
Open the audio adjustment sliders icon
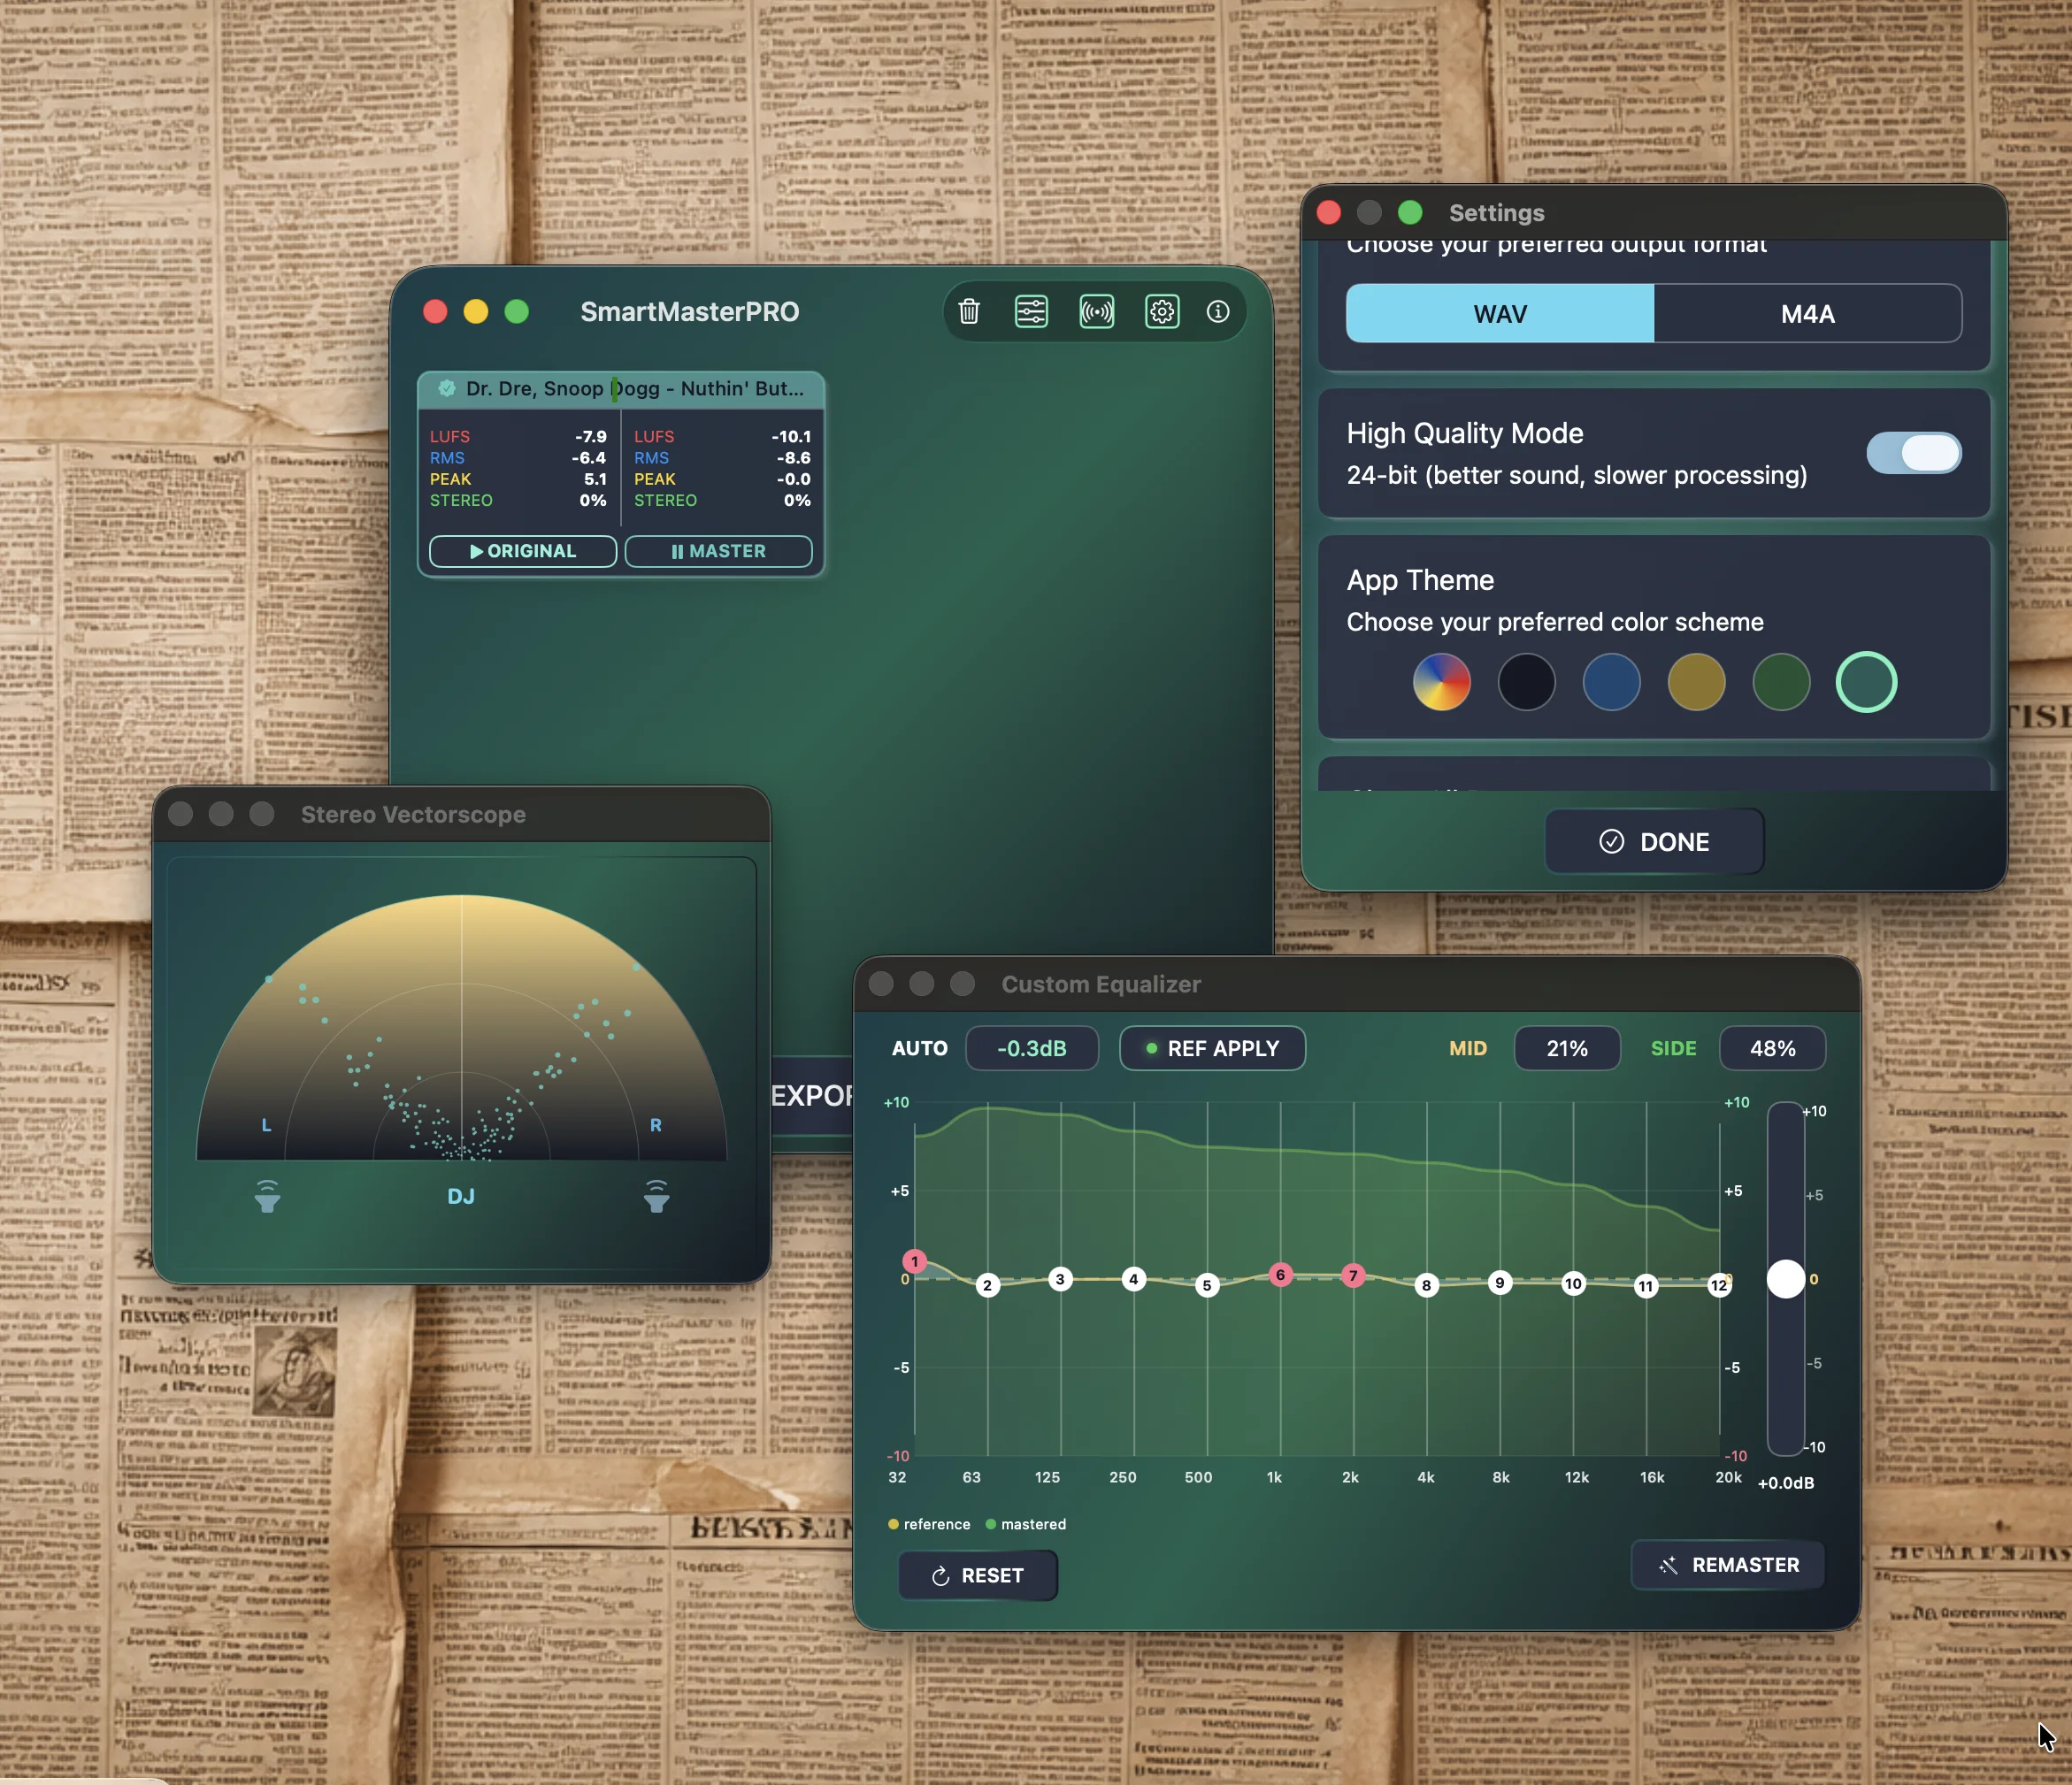[x=1031, y=311]
